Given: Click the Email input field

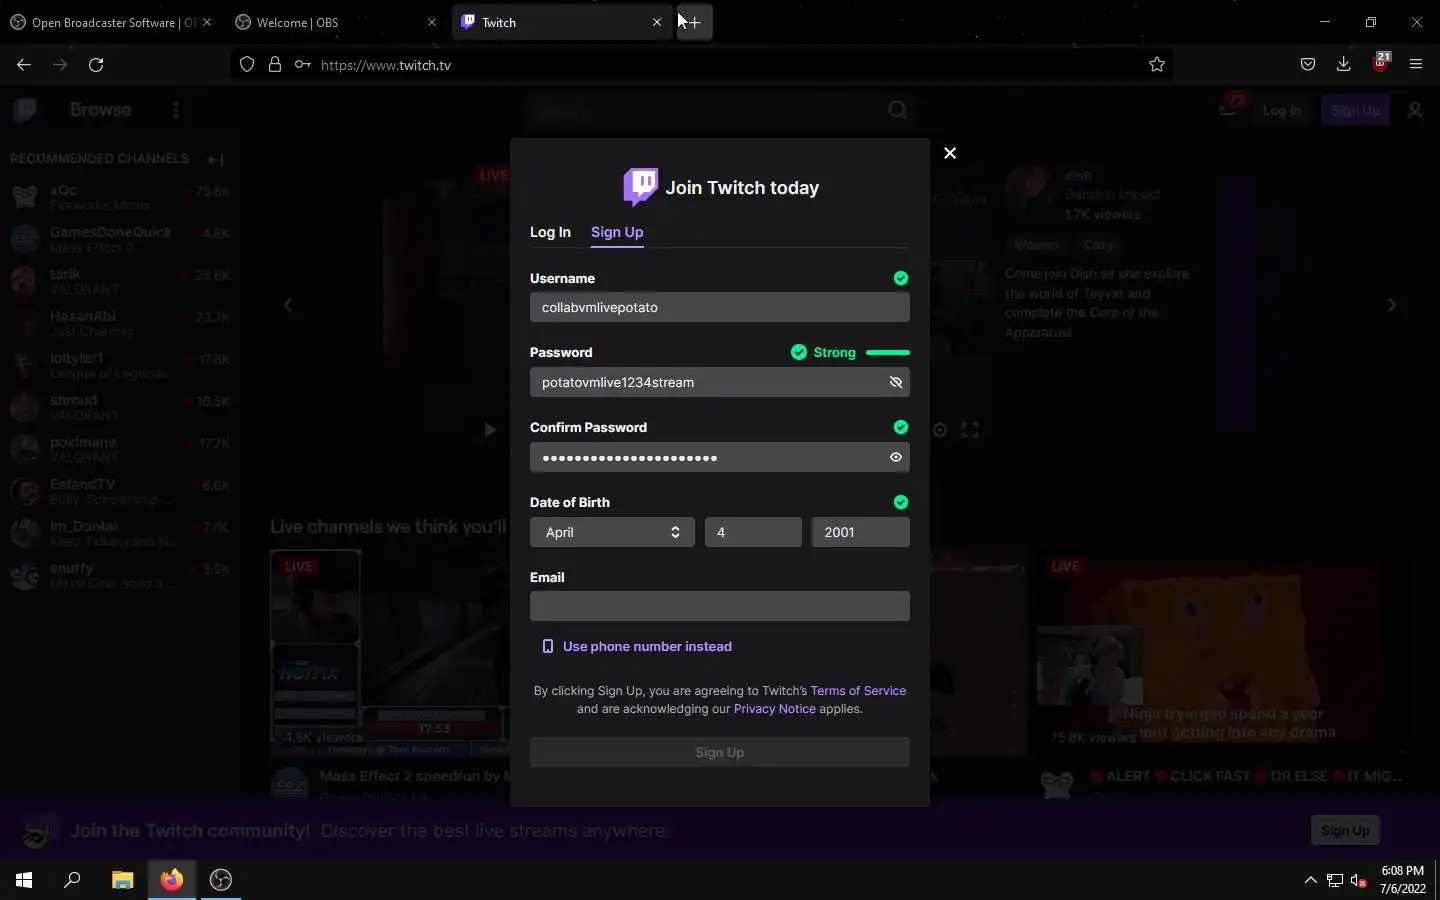Looking at the screenshot, I should (720, 606).
